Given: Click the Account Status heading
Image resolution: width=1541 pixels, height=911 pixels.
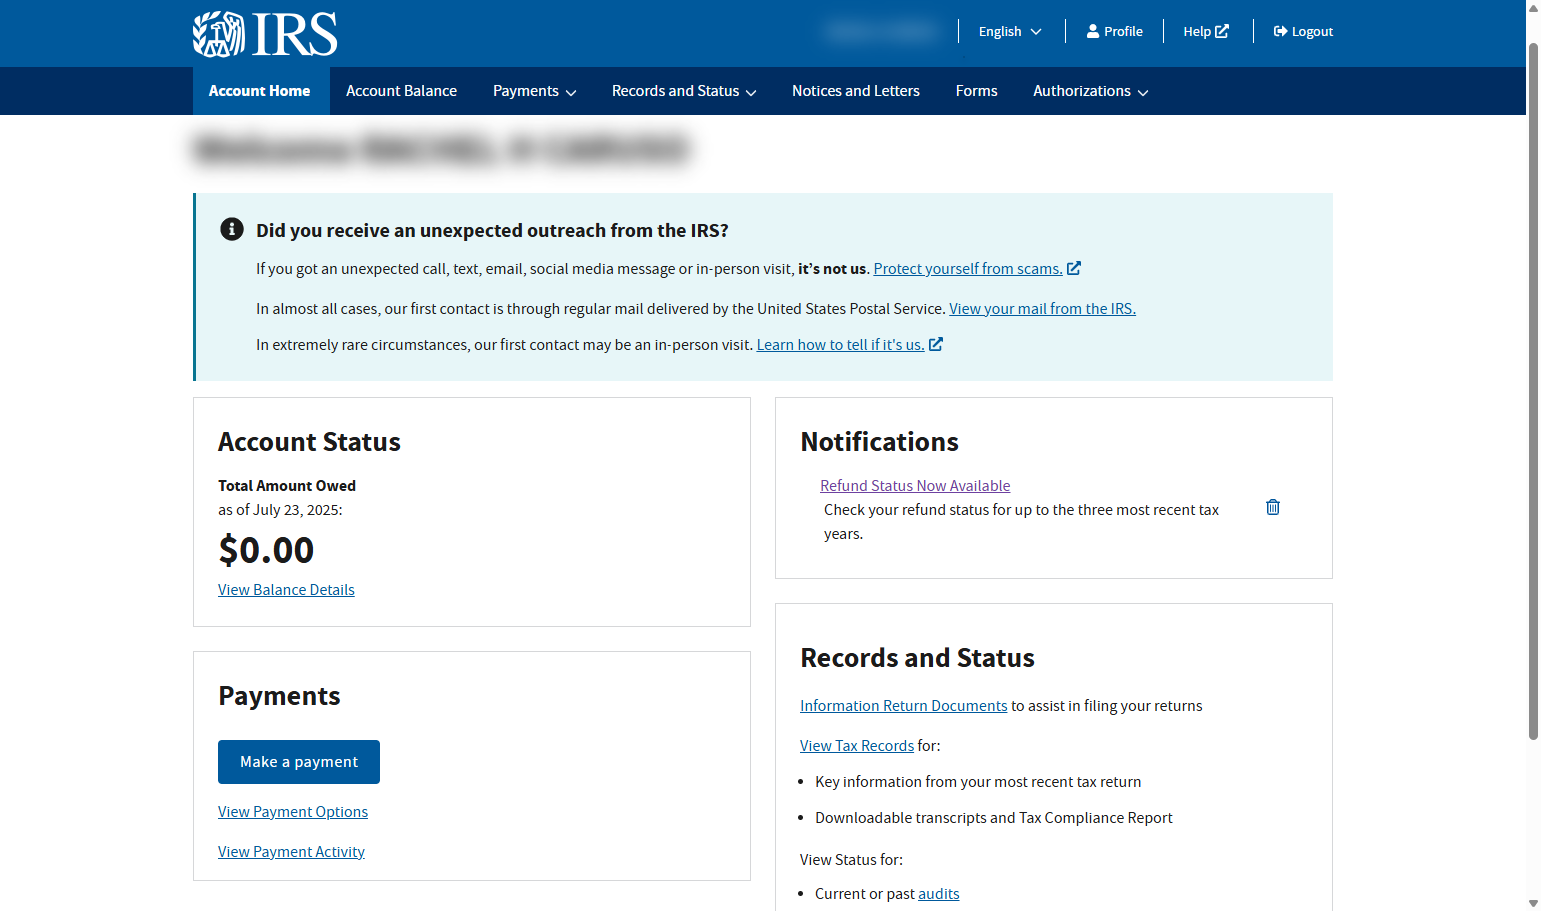Looking at the screenshot, I should tap(310, 442).
